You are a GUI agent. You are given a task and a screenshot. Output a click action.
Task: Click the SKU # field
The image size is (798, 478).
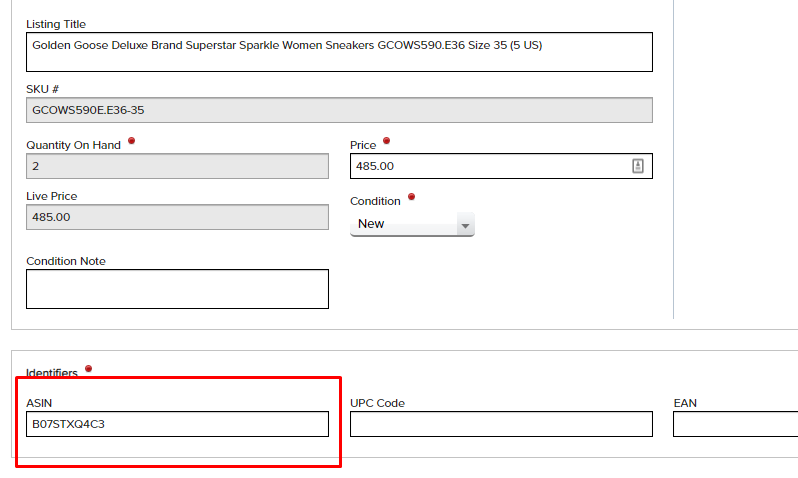pyautogui.click(x=339, y=110)
